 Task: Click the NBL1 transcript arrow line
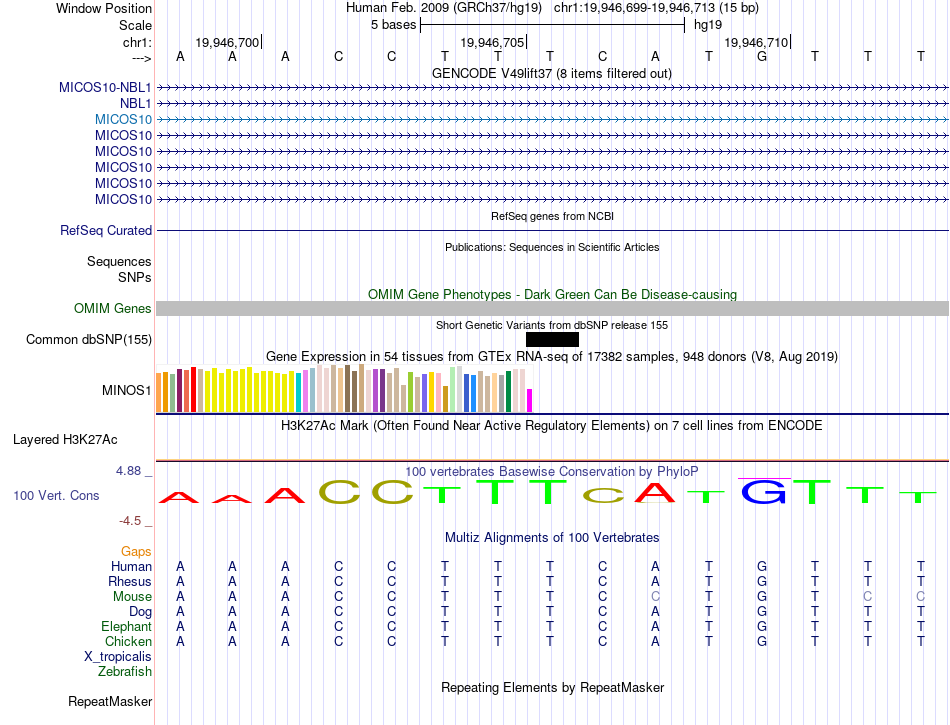[552, 104]
